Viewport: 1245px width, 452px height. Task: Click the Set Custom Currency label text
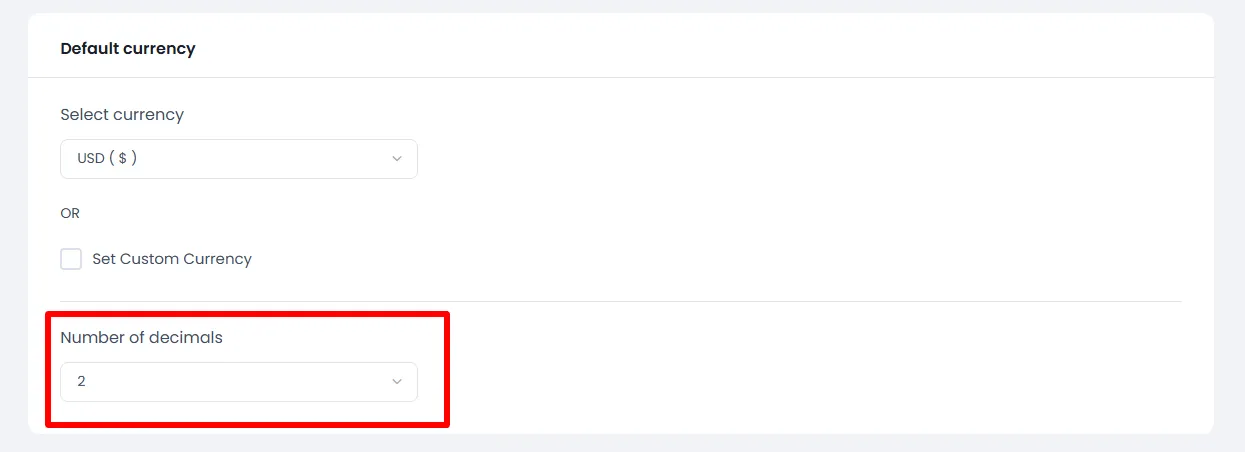pyautogui.click(x=172, y=259)
